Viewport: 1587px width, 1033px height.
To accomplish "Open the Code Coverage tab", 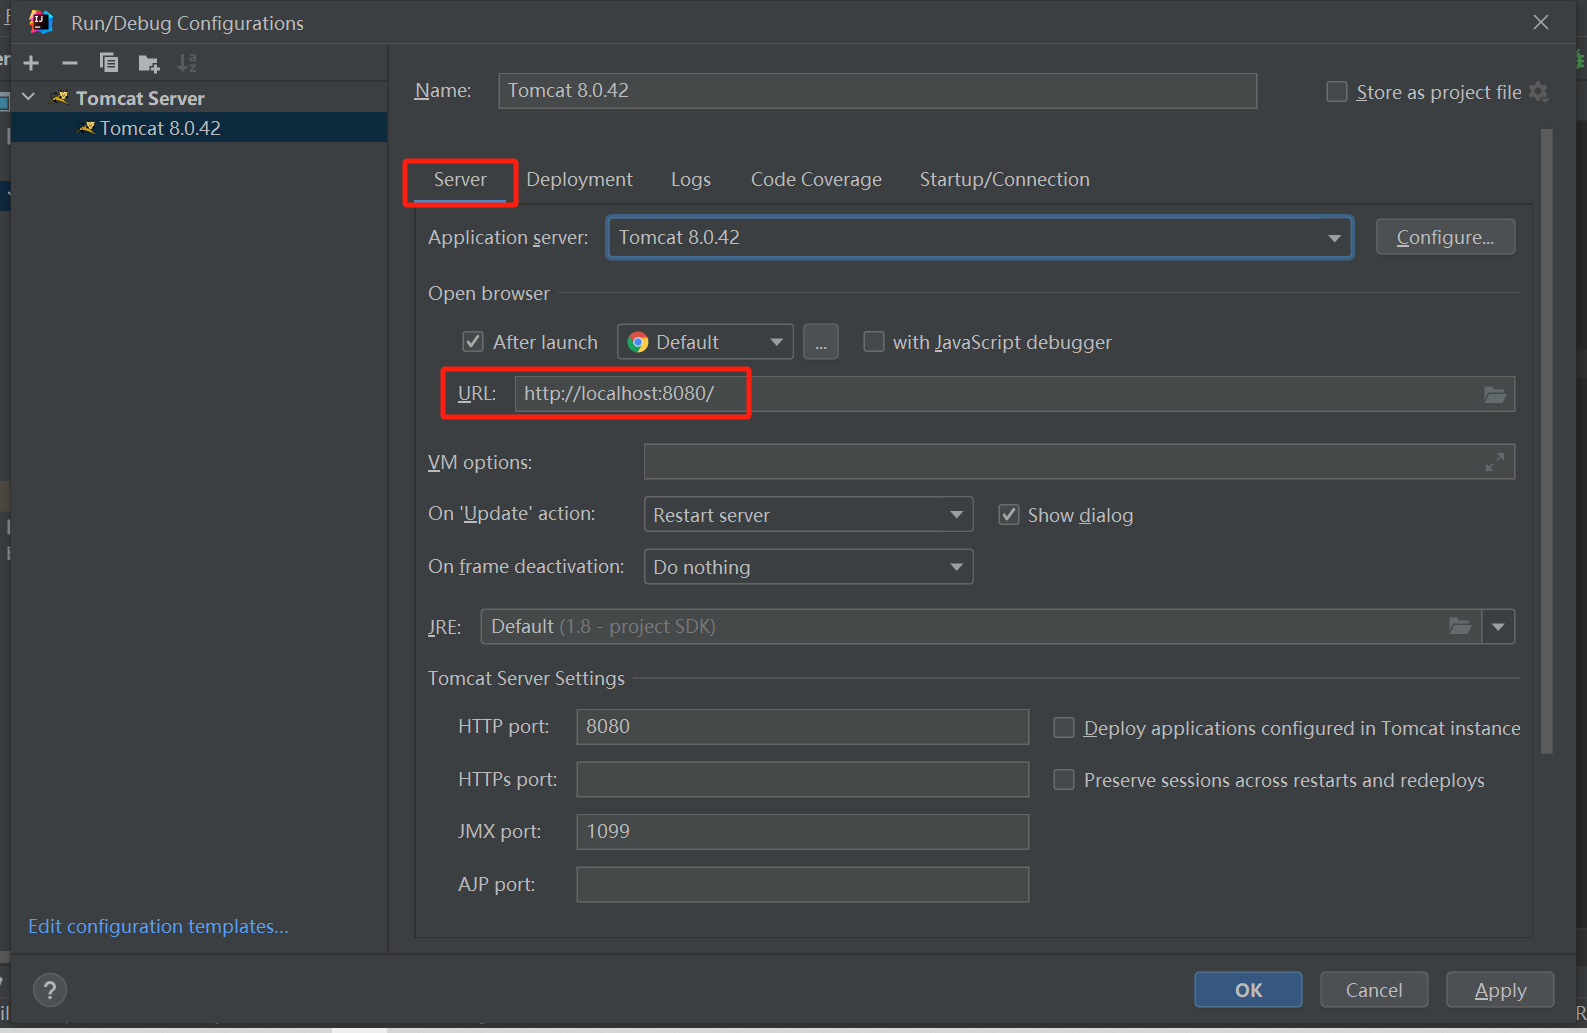I will (x=816, y=180).
